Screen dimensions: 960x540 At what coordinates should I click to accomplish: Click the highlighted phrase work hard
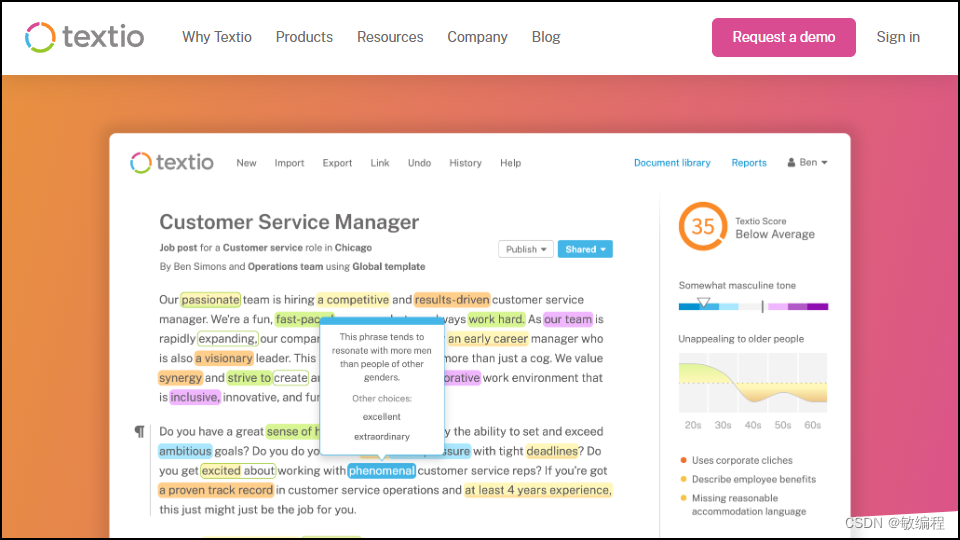(497, 319)
